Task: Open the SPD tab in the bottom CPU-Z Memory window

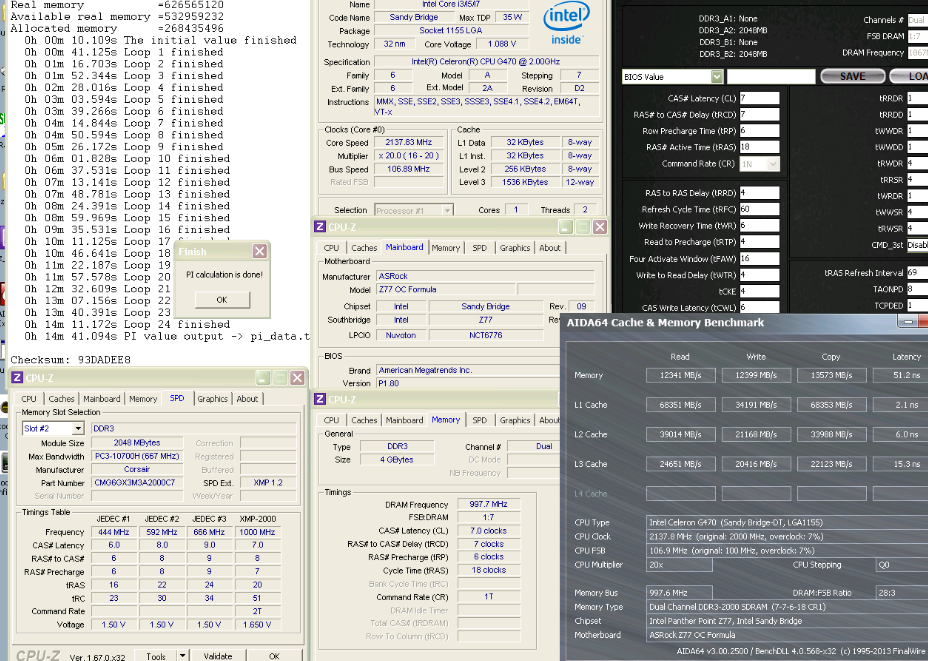Action: (479, 420)
